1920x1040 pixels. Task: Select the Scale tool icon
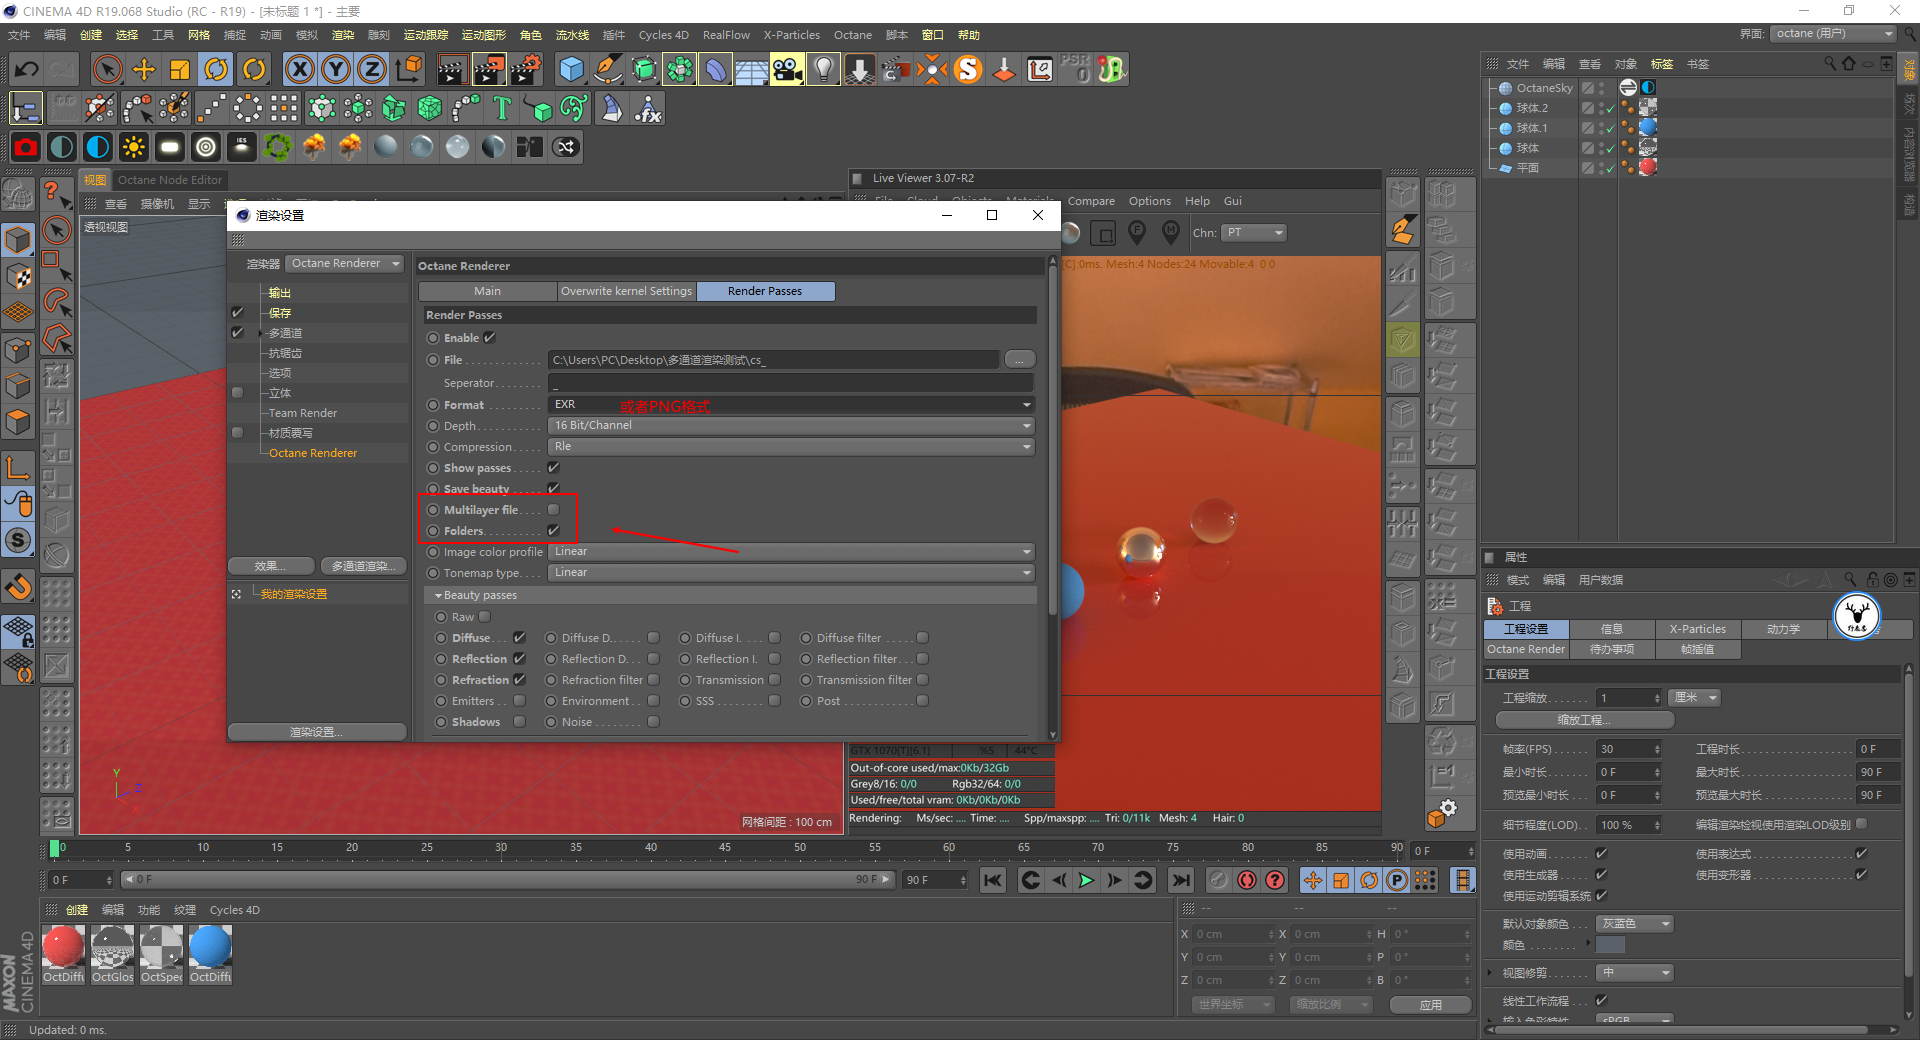(180, 69)
